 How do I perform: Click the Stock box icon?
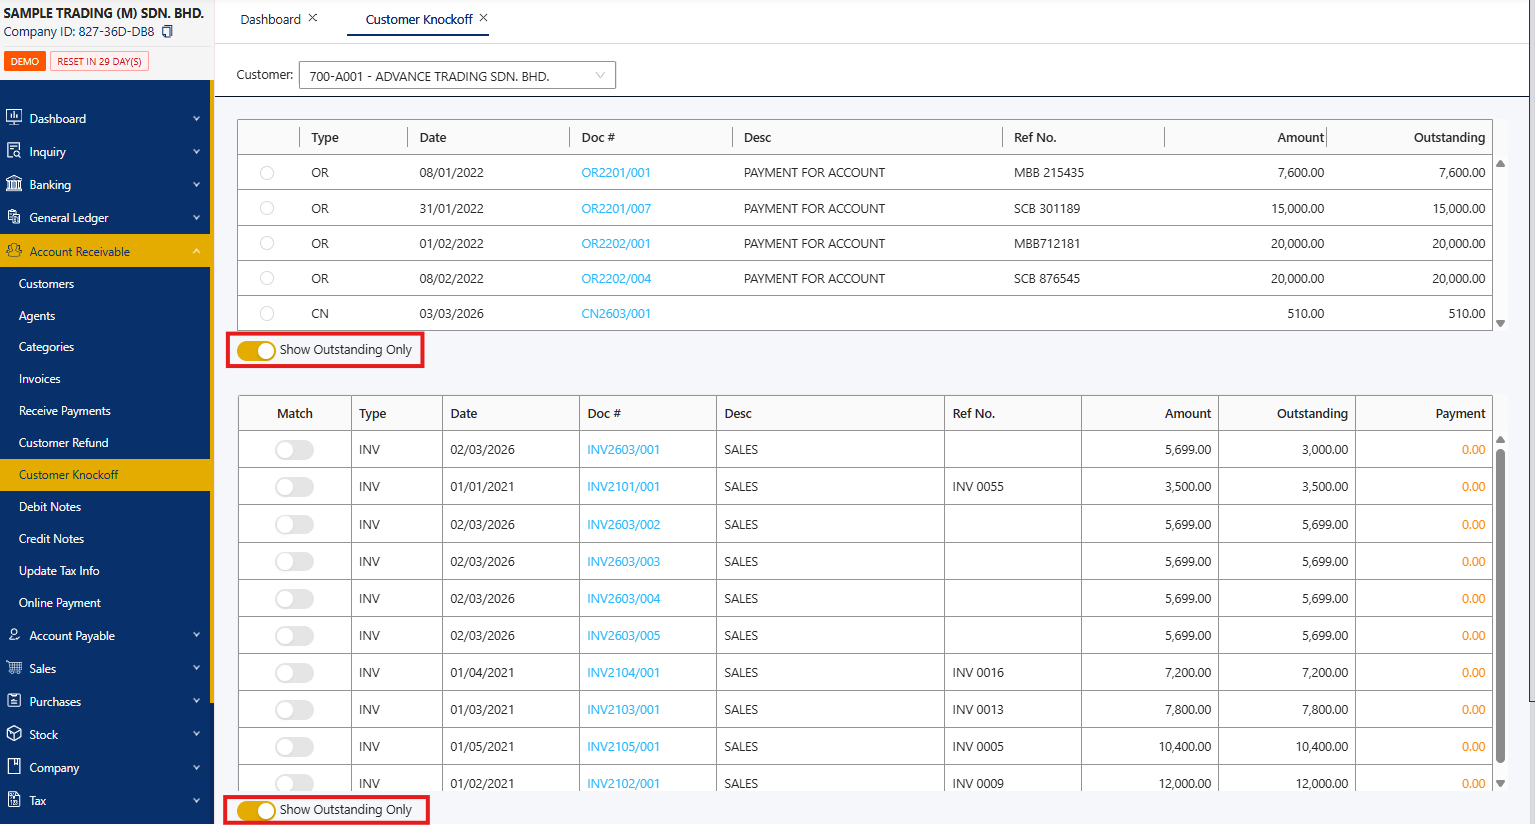(x=14, y=734)
